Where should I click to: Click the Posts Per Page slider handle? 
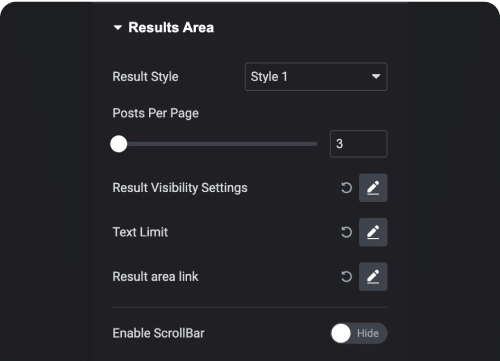[119, 144]
